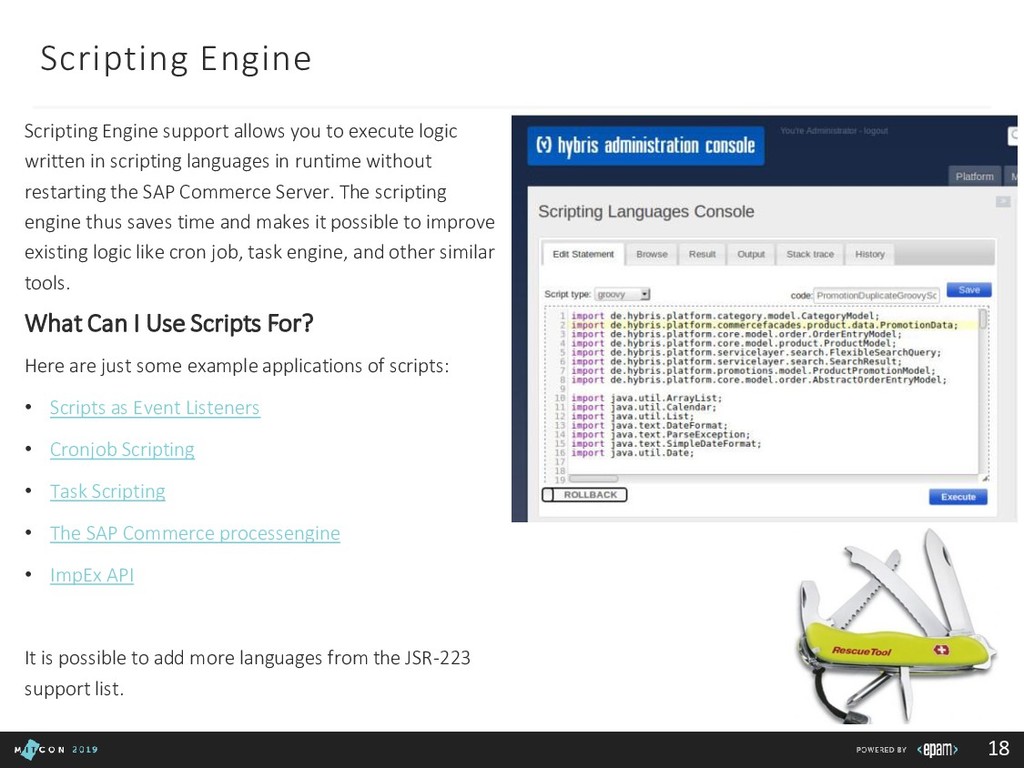Click the epam logo in the footer
This screenshot has width=1024, height=768.
[937, 749]
